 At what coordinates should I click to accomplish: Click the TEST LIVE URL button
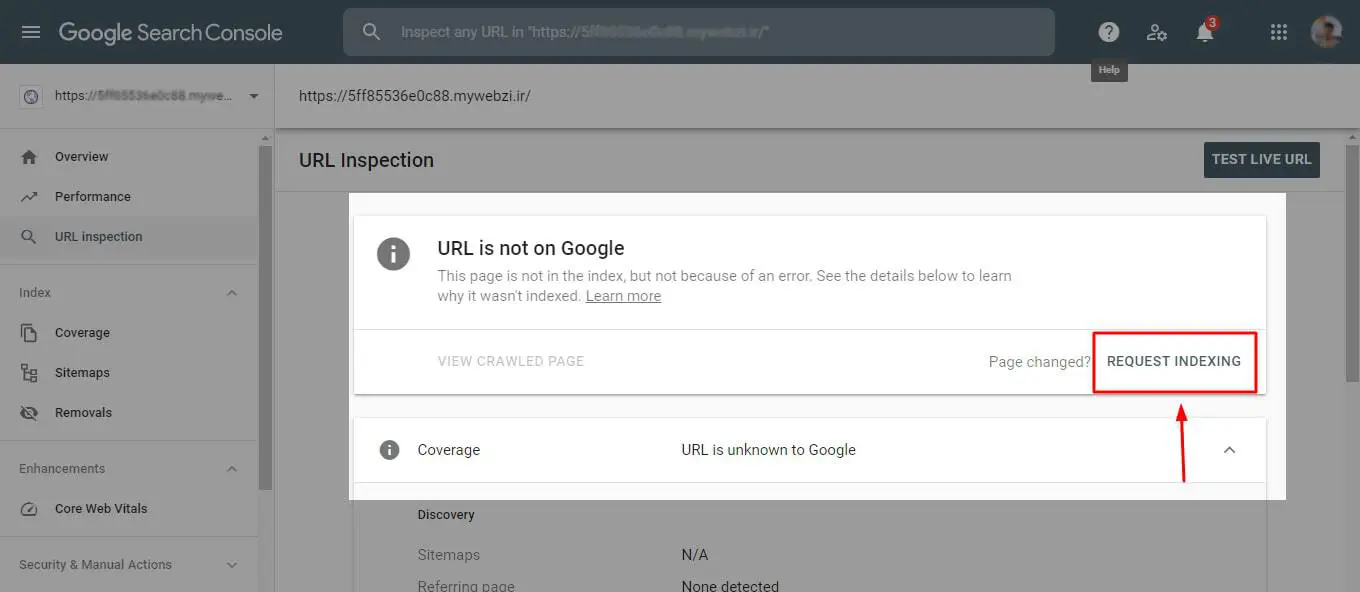coord(1261,159)
